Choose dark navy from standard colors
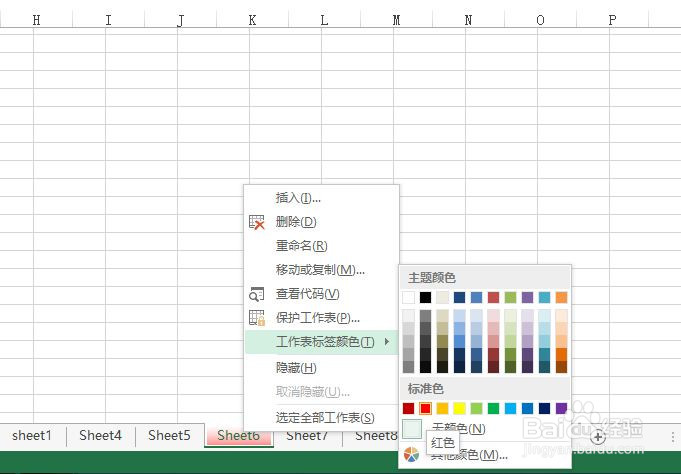Screen dimensions: 681x474 click(x=545, y=408)
